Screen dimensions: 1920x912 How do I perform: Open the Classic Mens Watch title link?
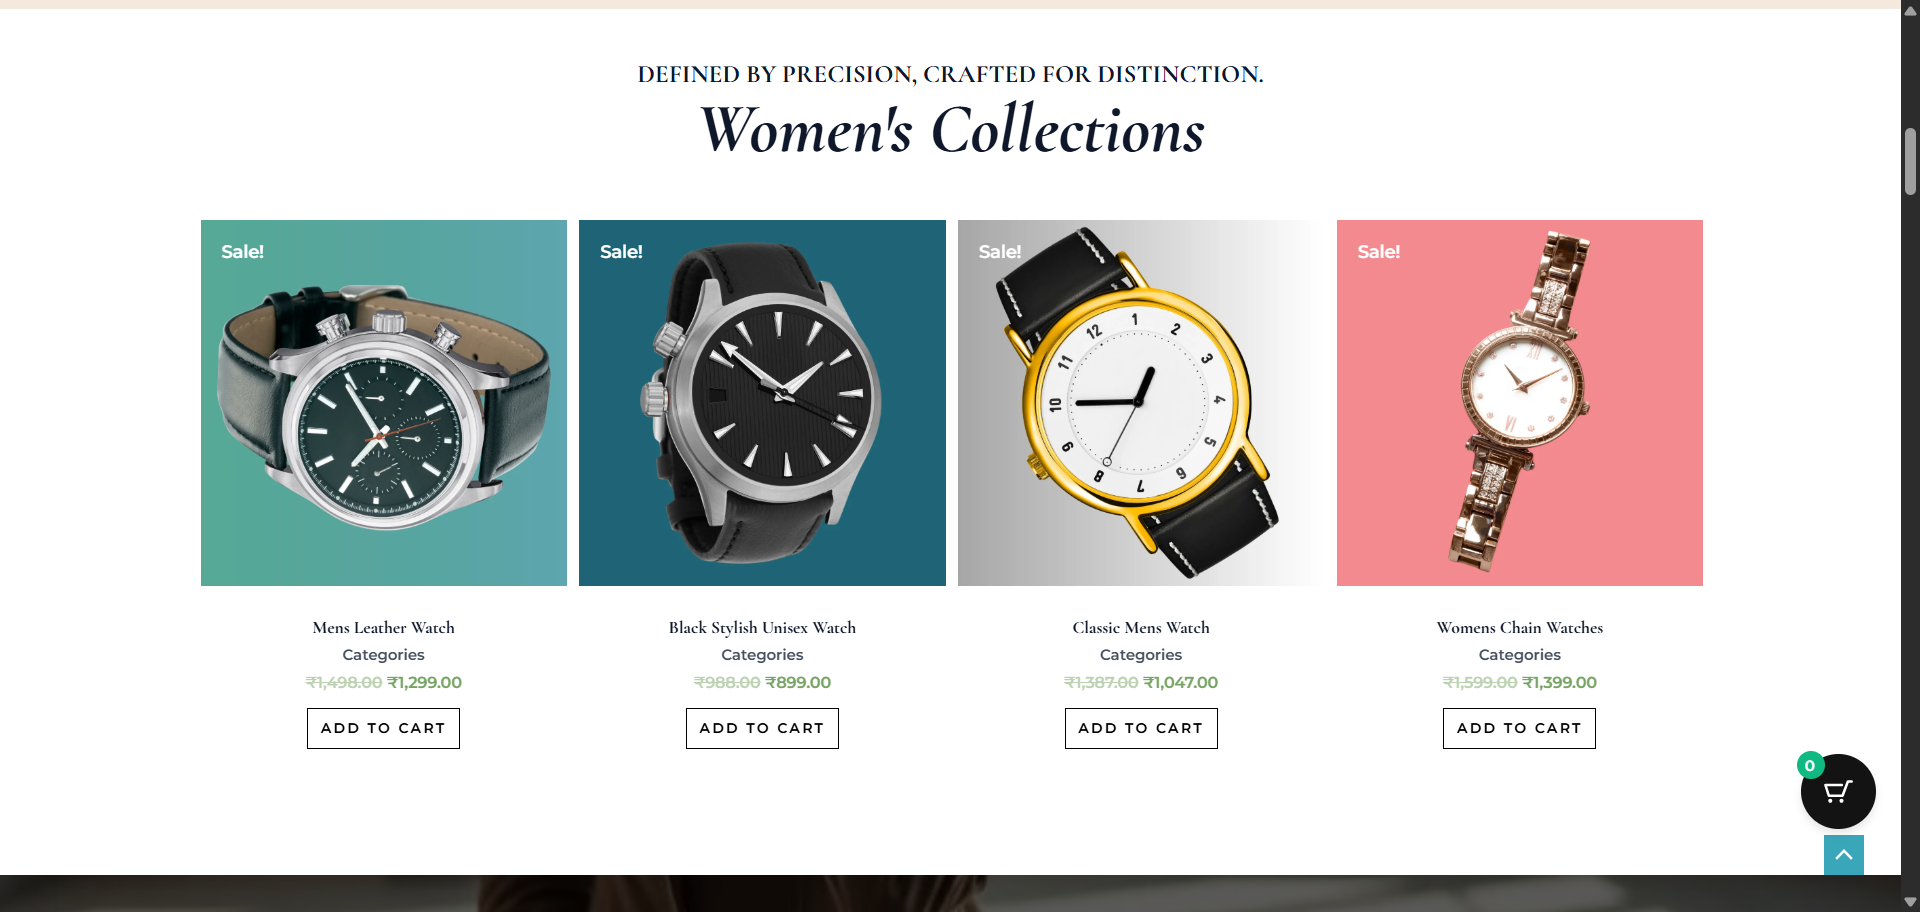(1141, 628)
